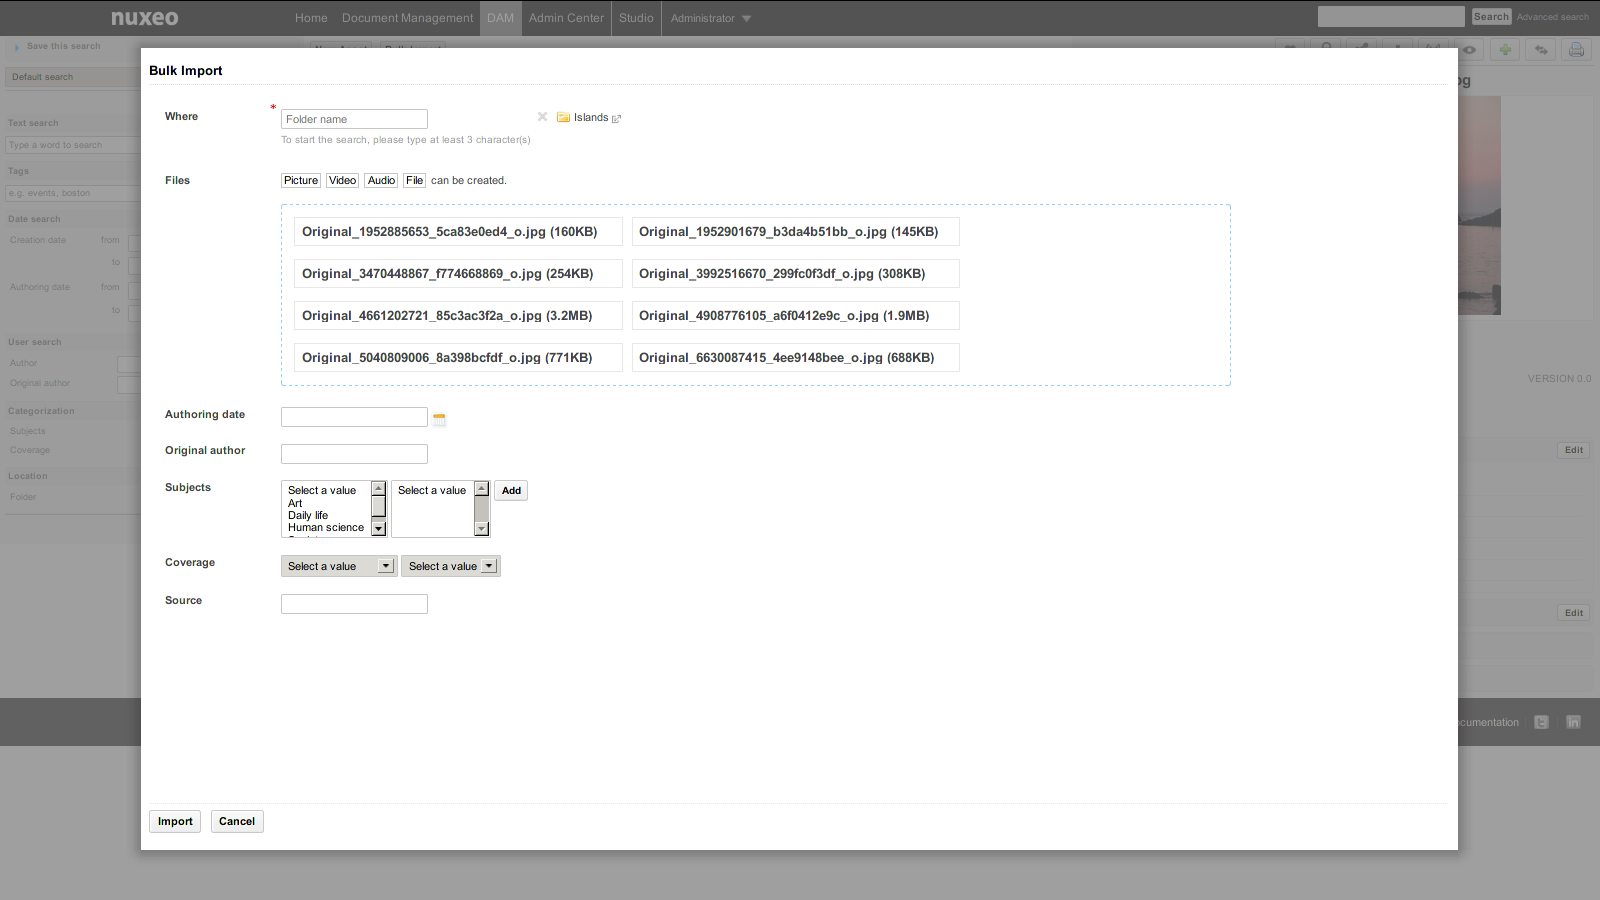1600x900 pixels.
Task: Click the printer icon in the background toolbar
Action: tap(1577, 49)
